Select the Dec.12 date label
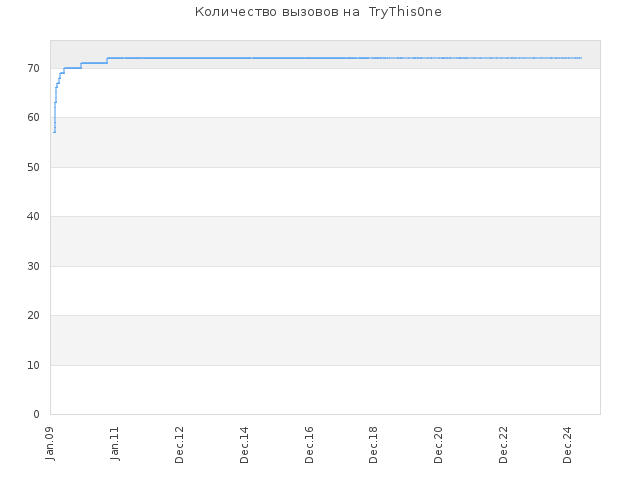This screenshot has width=640, height=480. 180,445
